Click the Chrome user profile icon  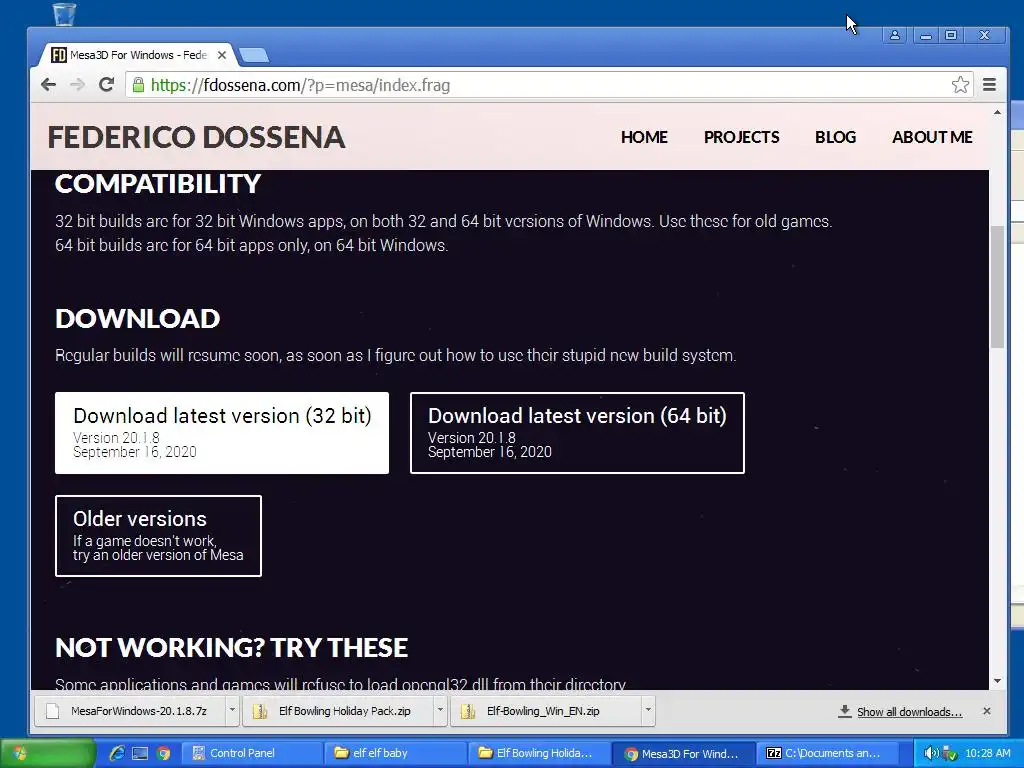coord(895,35)
